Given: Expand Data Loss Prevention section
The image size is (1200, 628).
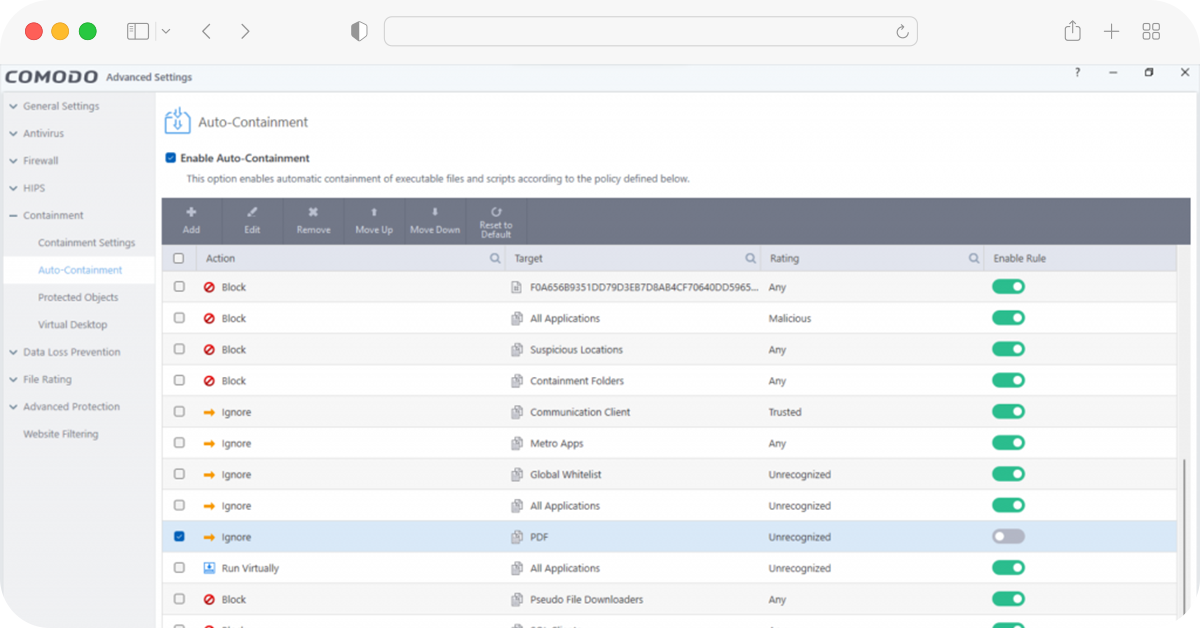Looking at the screenshot, I should coord(13,352).
